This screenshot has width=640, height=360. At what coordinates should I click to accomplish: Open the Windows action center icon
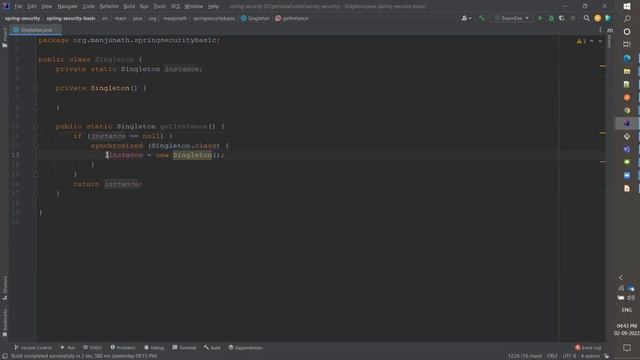point(627,348)
